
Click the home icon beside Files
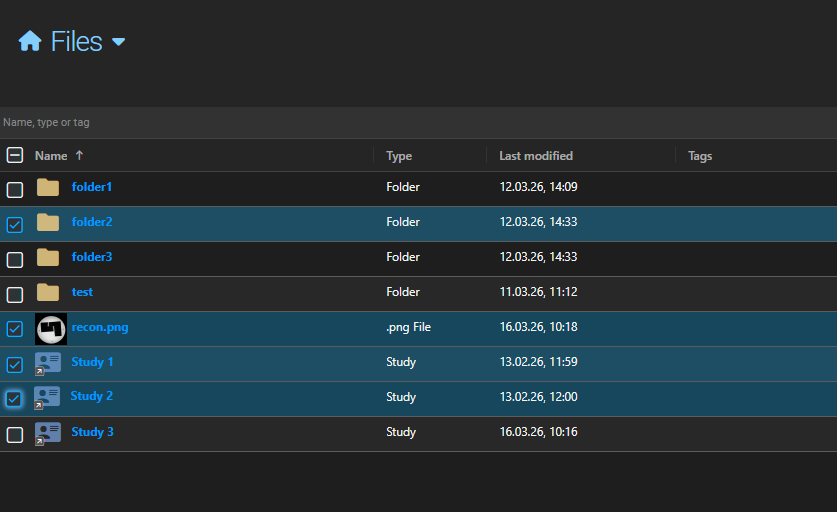pos(30,41)
